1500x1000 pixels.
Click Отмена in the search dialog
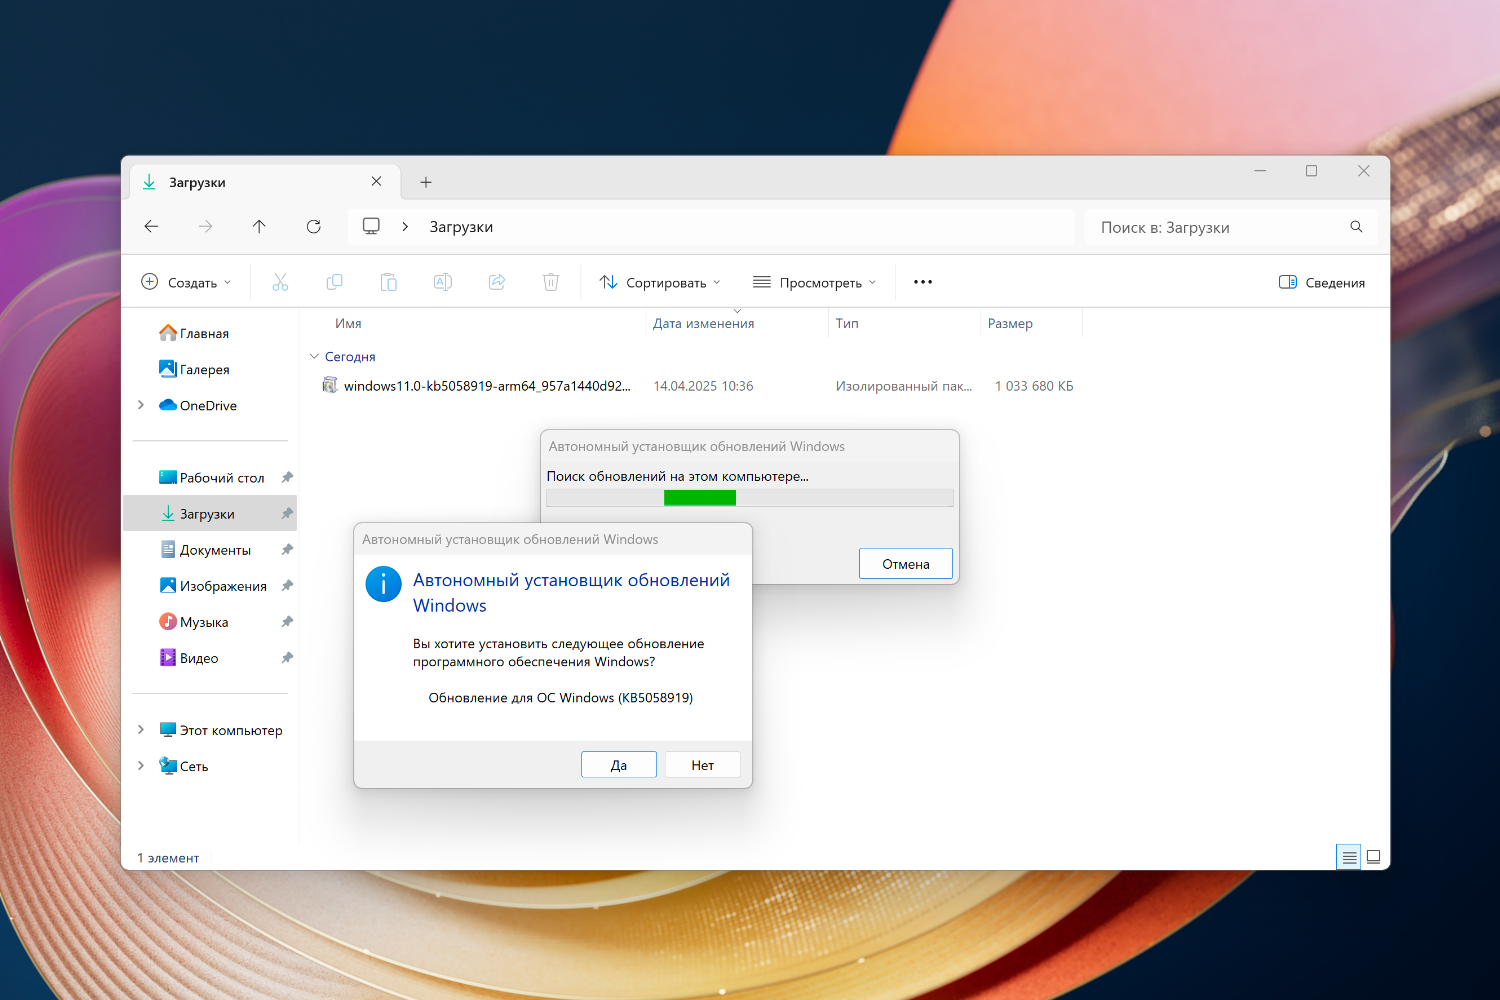(x=906, y=564)
